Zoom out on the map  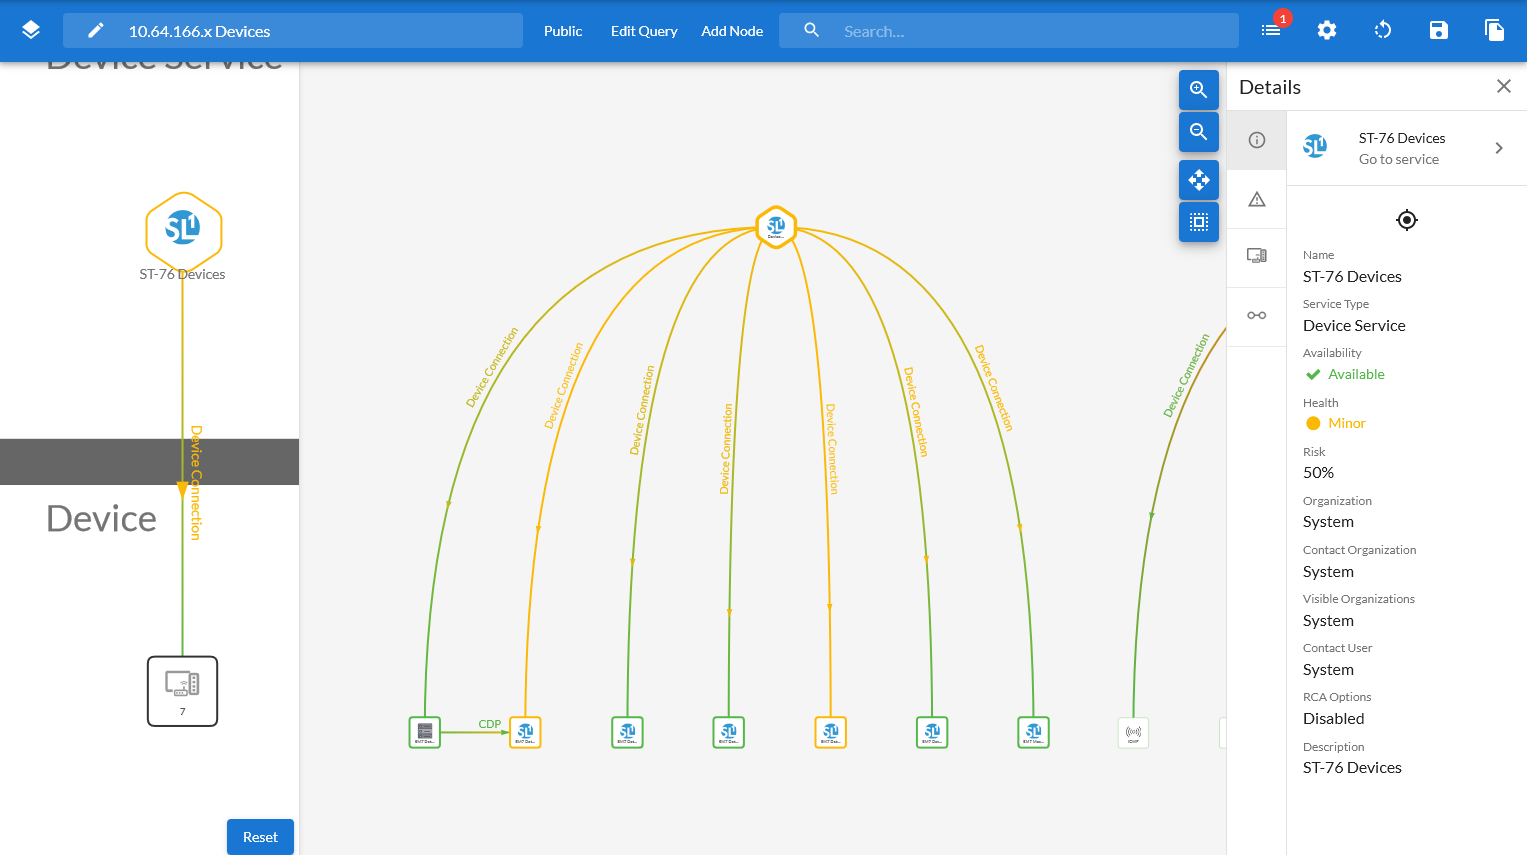[1198, 131]
